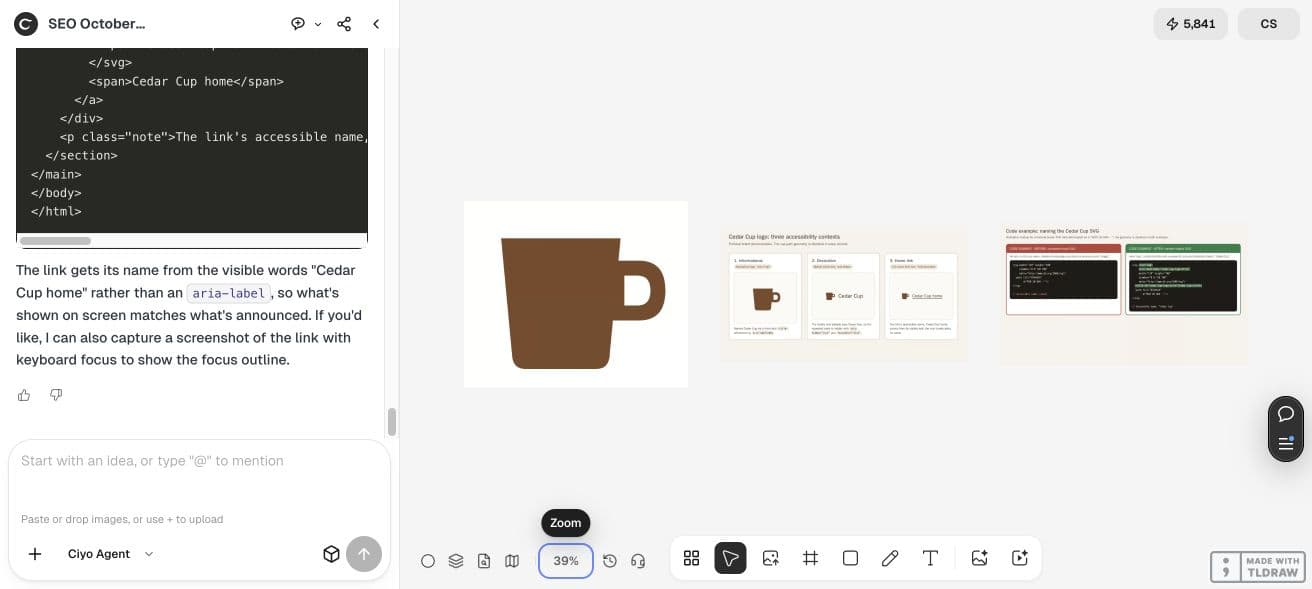Click the </main> line in code block
This screenshot has height=589, width=1312.
(x=56, y=174)
